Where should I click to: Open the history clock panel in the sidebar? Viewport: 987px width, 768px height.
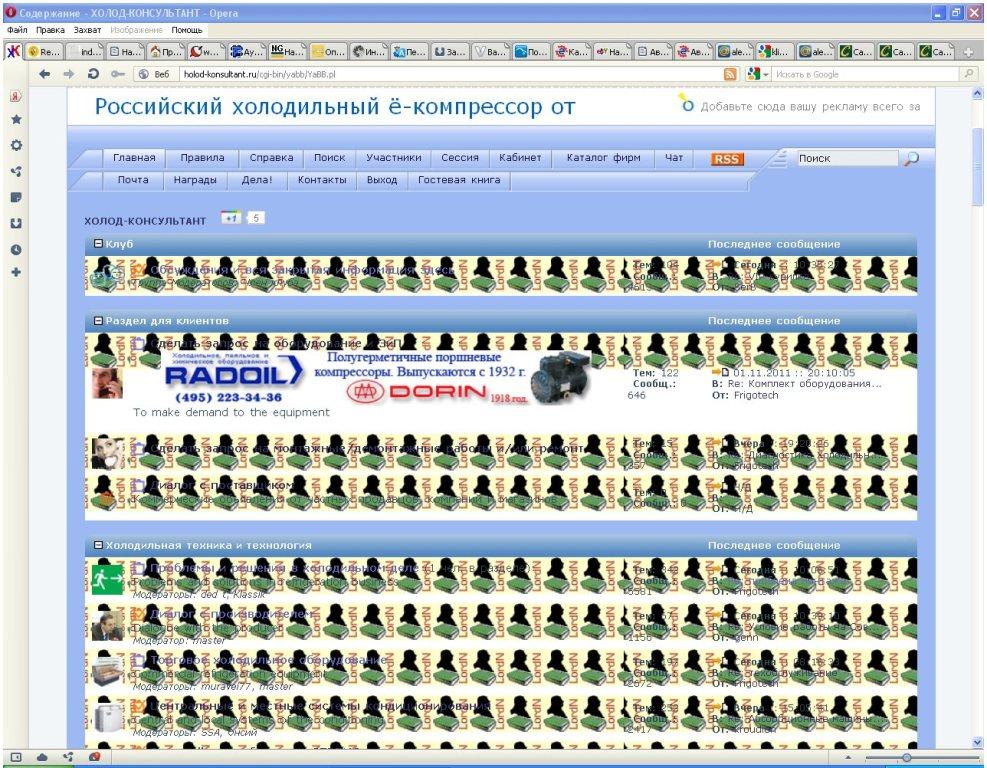(x=16, y=249)
